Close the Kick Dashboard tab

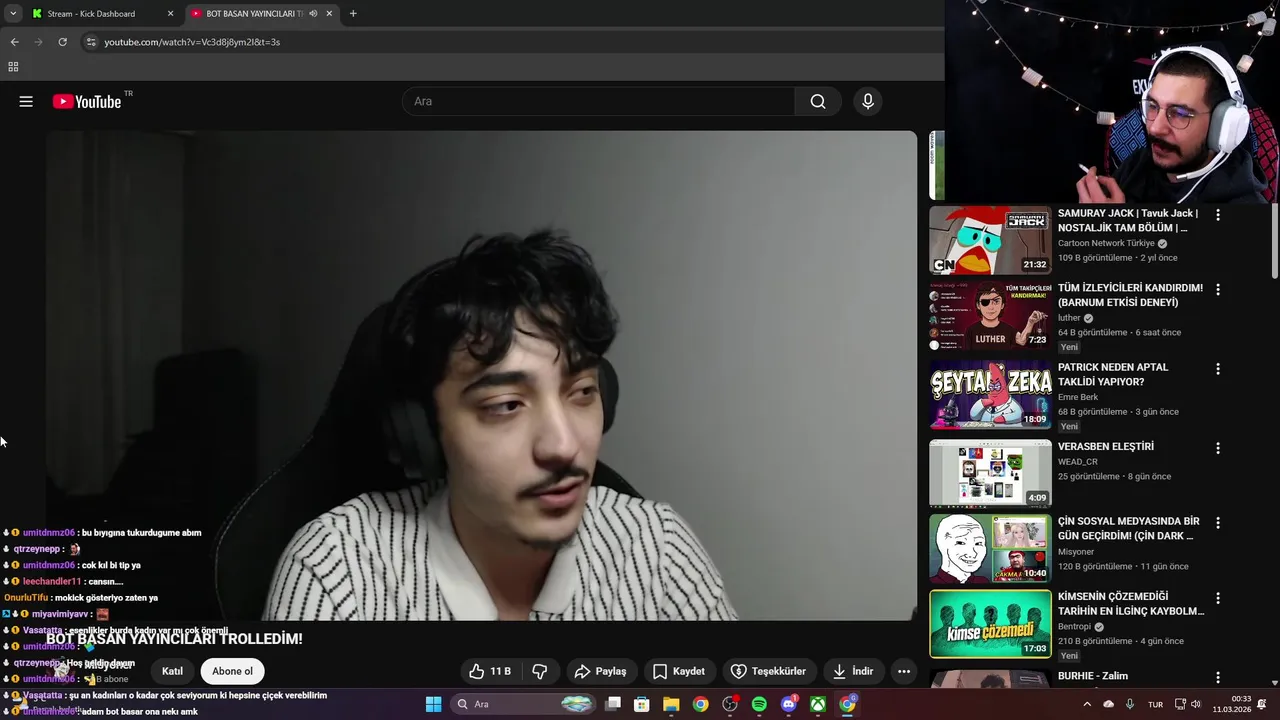pyautogui.click(x=170, y=14)
